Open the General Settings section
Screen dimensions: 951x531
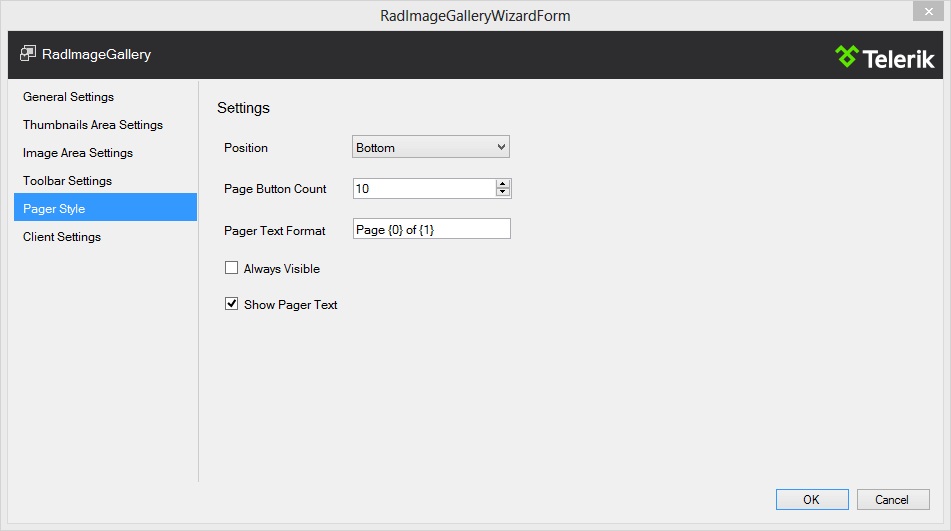69,97
